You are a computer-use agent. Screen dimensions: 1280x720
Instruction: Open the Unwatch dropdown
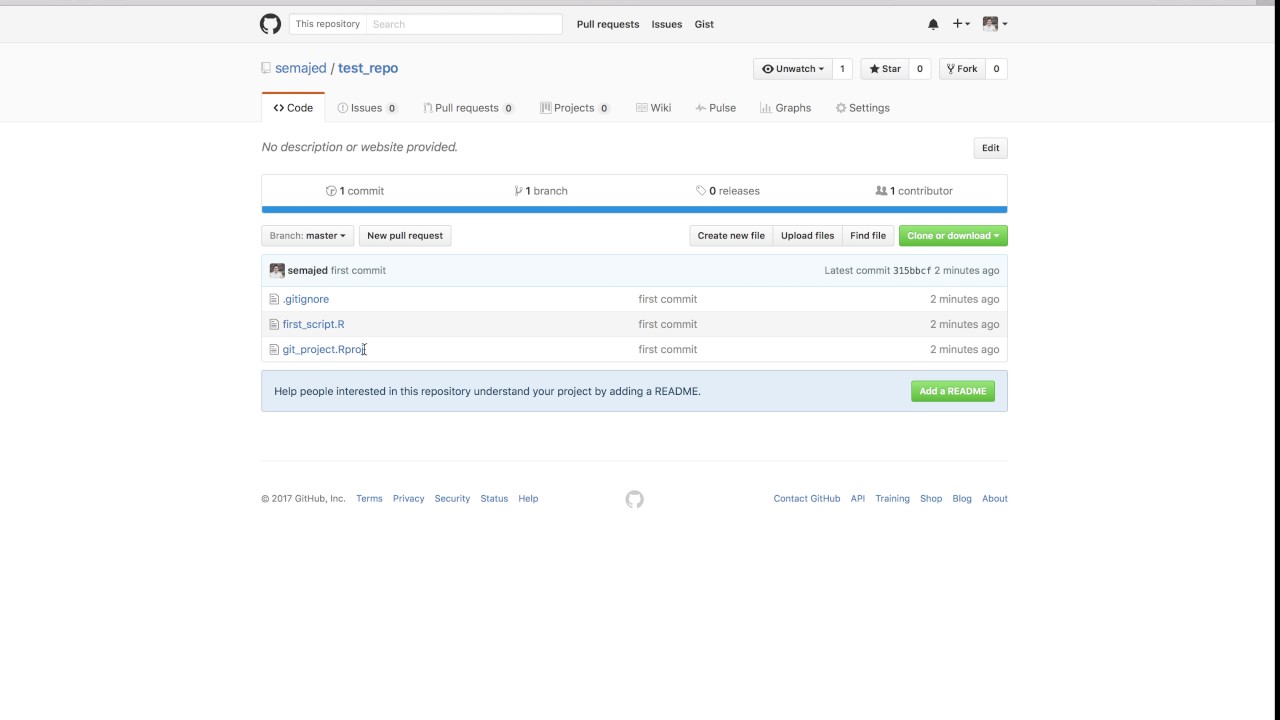(x=793, y=69)
